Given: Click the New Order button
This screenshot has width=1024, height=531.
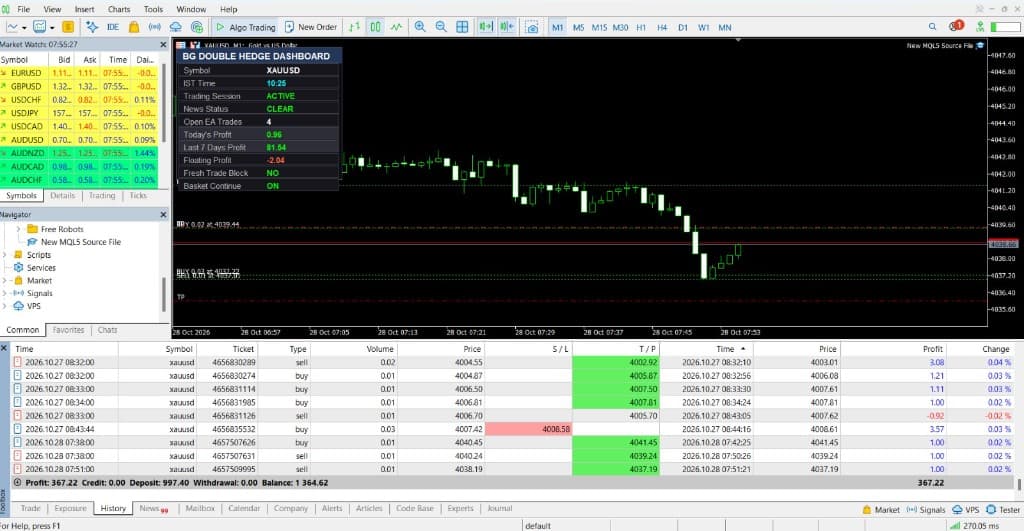Looking at the screenshot, I should pos(311,27).
